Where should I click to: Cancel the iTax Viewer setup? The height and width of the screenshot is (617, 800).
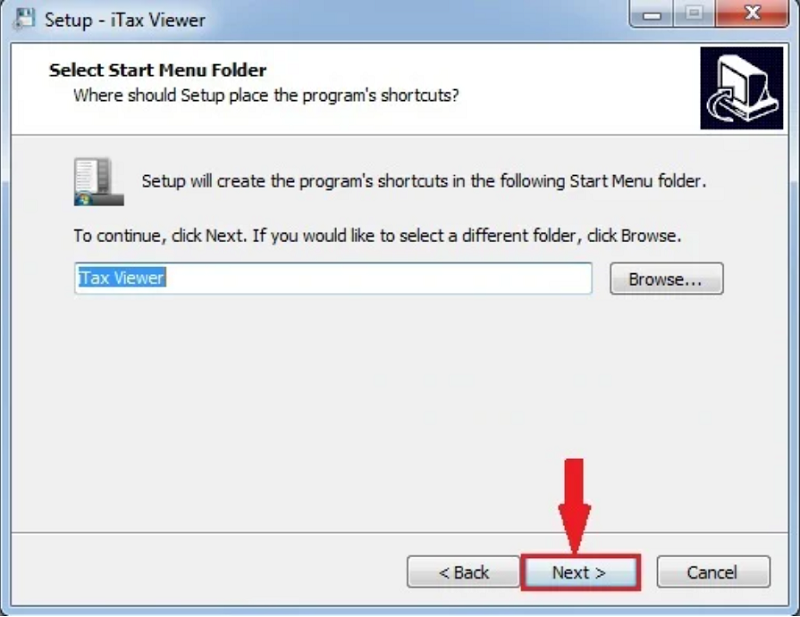coord(713,572)
